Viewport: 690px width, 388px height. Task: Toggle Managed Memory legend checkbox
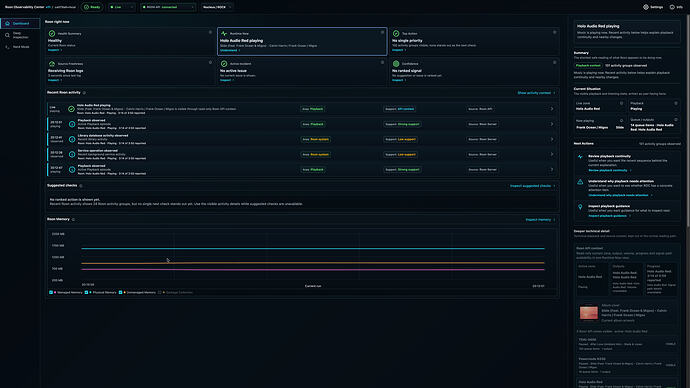tap(51, 292)
